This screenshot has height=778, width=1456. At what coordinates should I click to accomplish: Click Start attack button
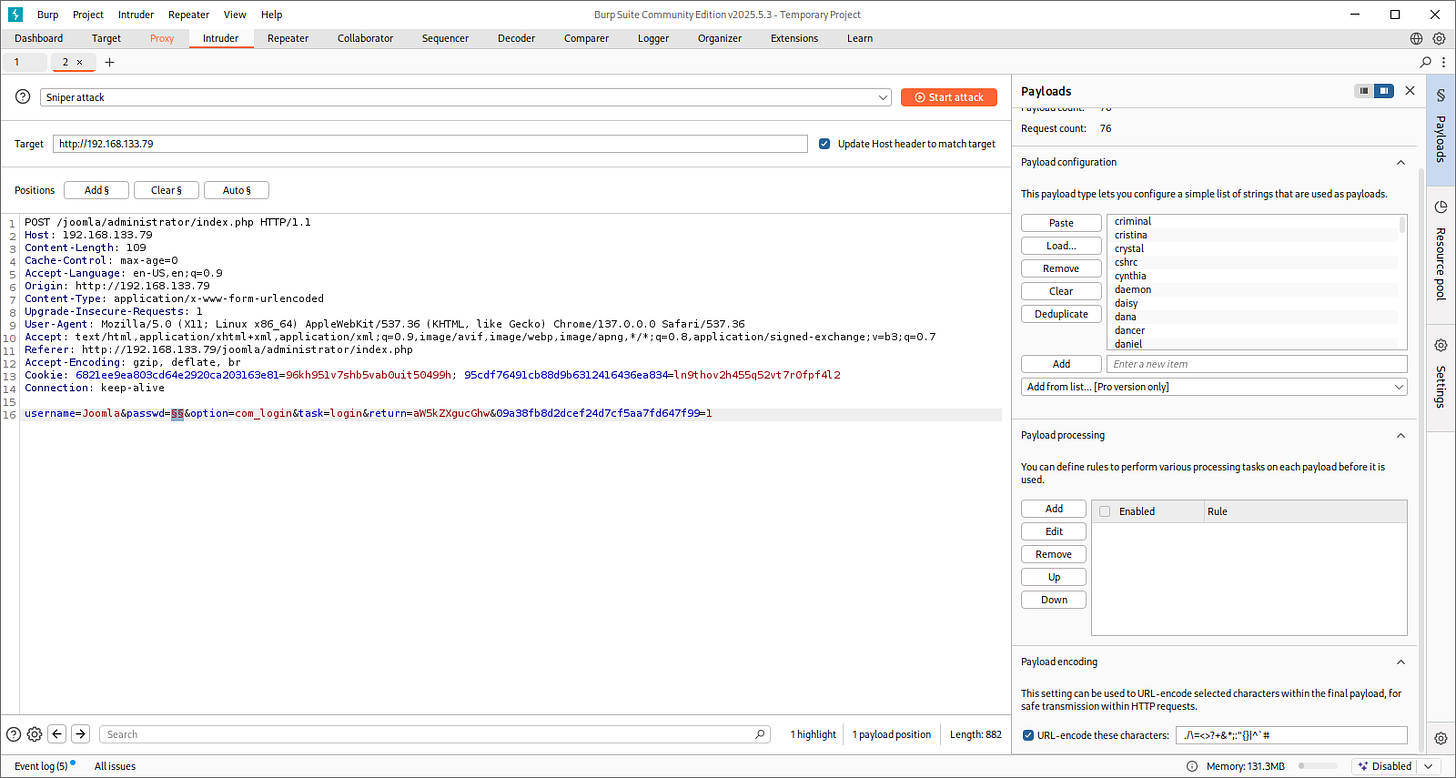point(949,97)
